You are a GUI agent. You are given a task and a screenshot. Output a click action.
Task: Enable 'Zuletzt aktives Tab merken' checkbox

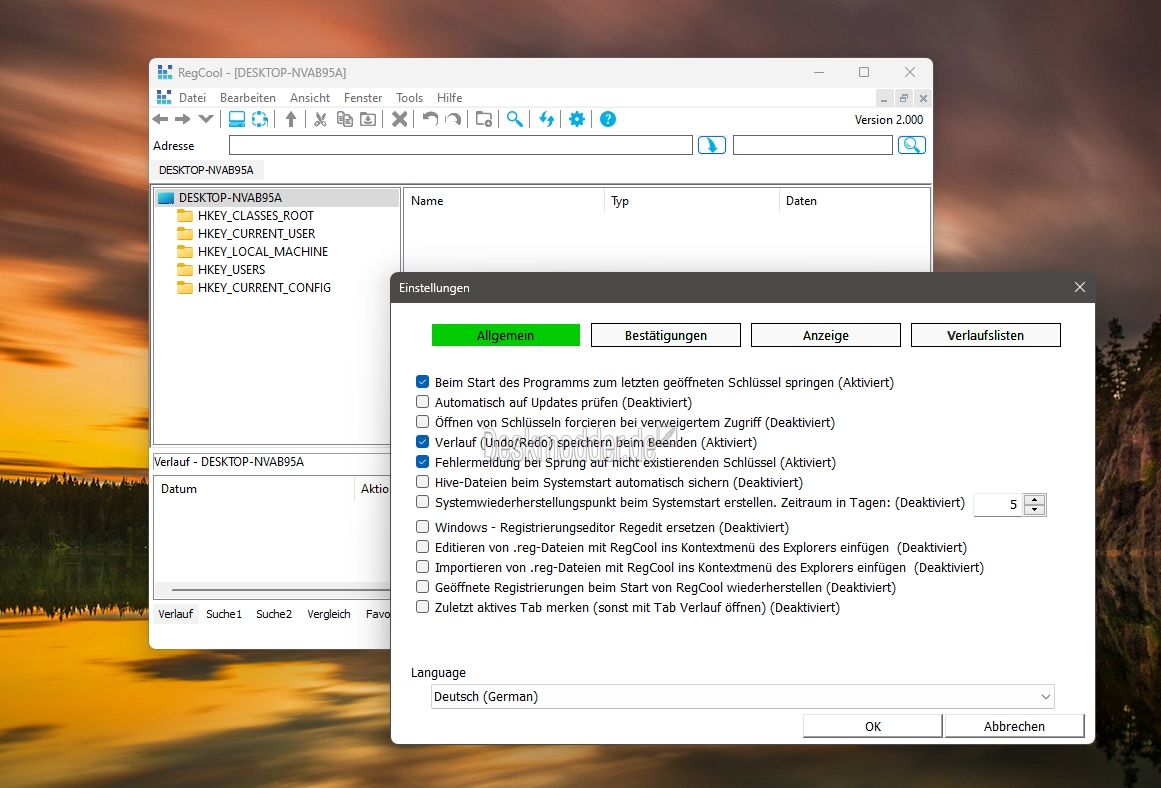pos(422,607)
